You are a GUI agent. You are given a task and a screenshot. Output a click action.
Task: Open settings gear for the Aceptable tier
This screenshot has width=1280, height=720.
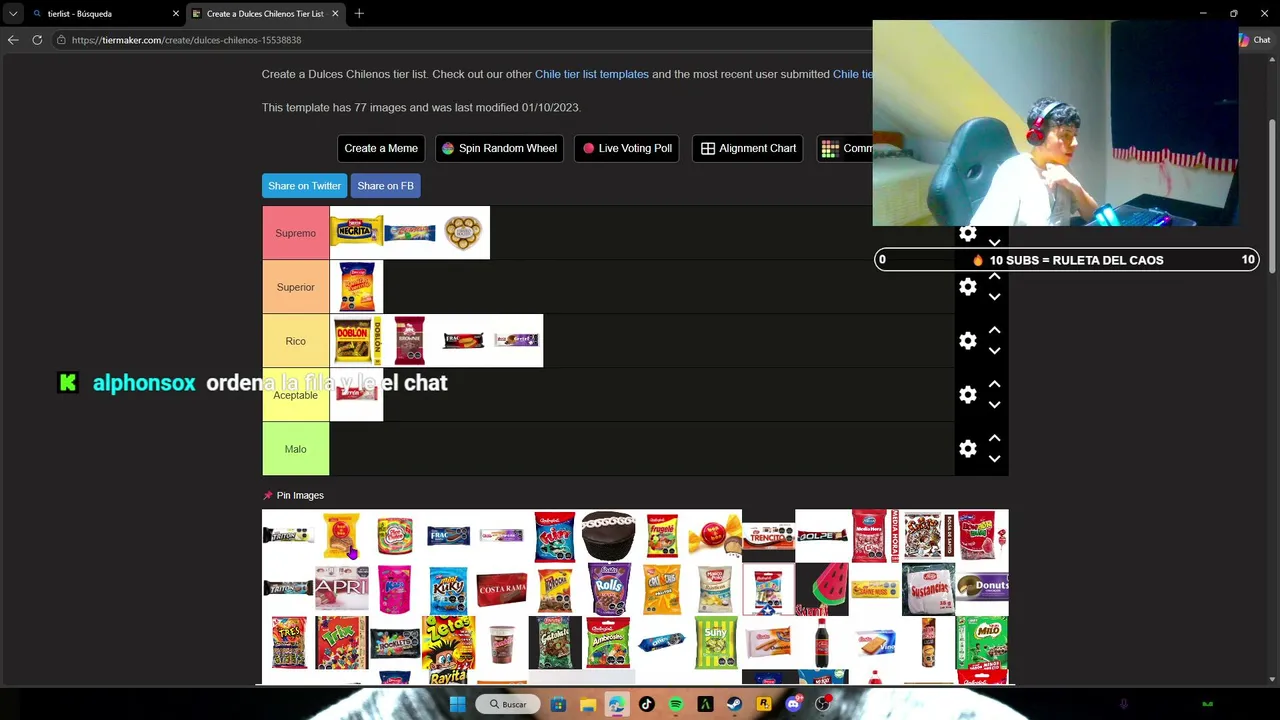(967, 395)
